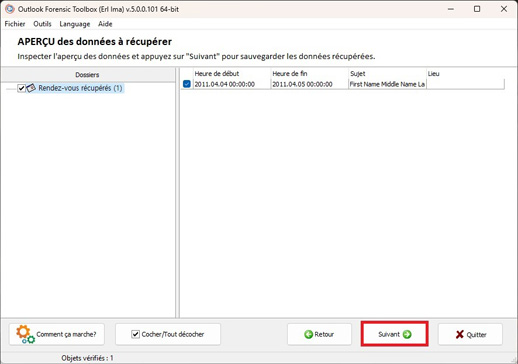The image size is (518, 364).
Task: Select the Rendez-vous récupérés (1) folder
Action: coord(80,88)
